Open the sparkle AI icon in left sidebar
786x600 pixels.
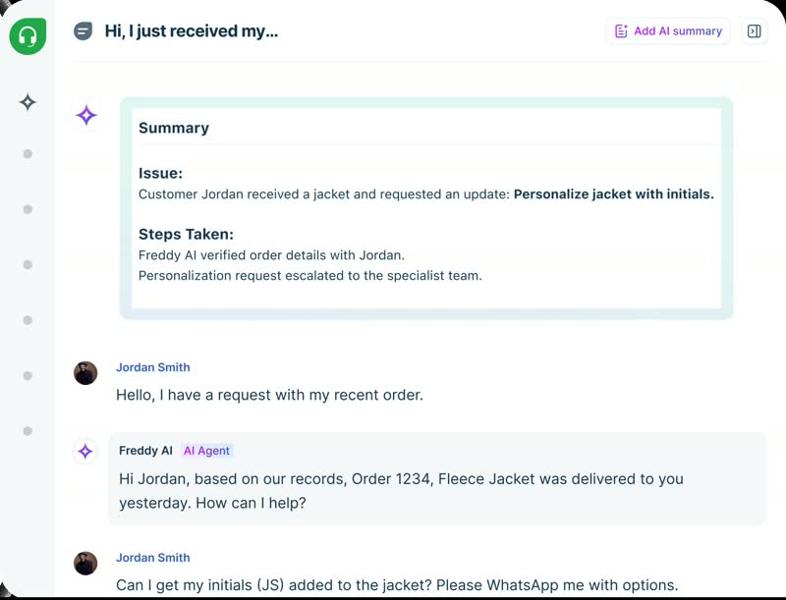[28, 102]
